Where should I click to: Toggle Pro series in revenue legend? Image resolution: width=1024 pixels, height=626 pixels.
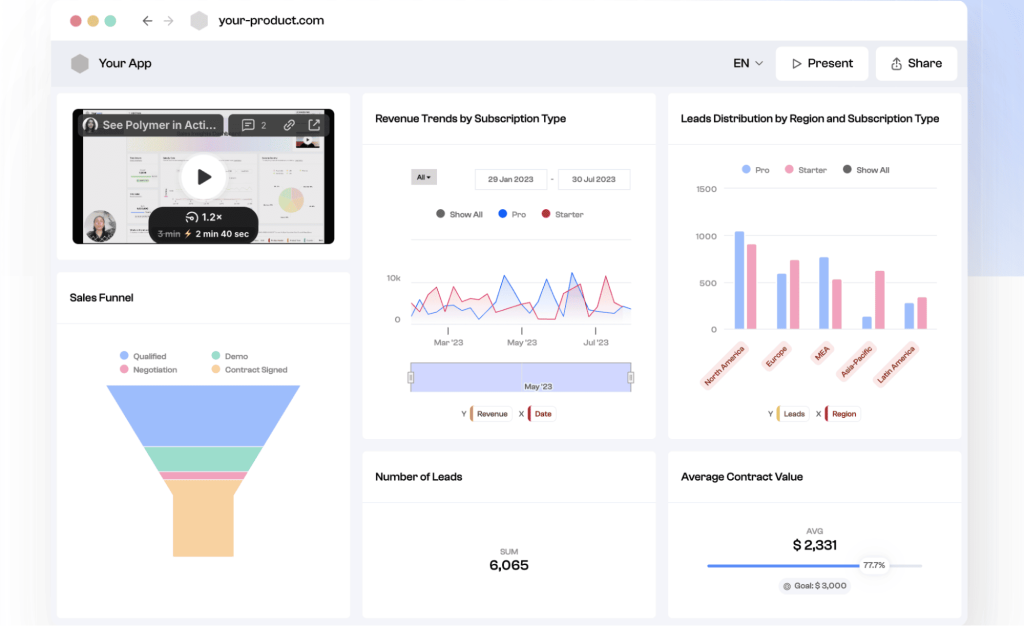pos(512,214)
